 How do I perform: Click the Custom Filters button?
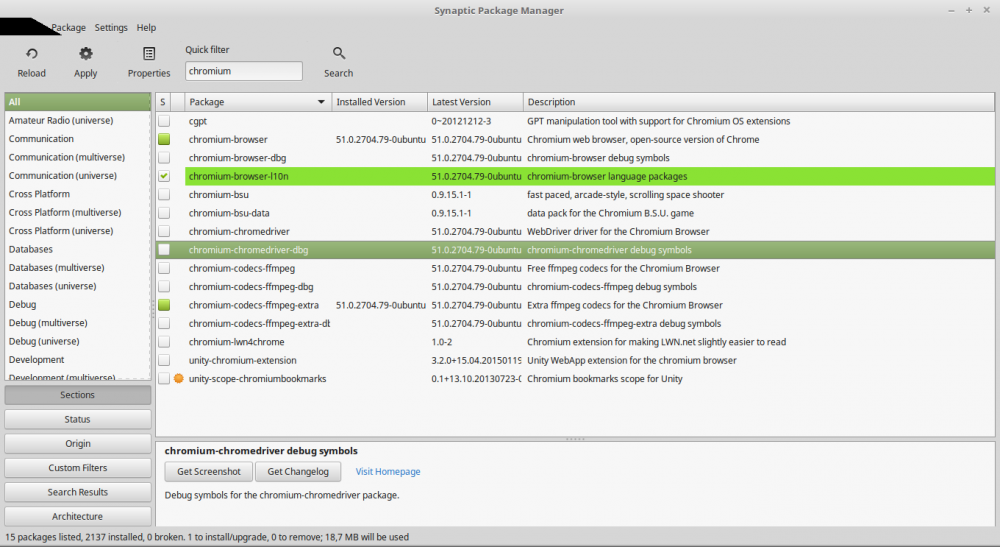point(78,468)
